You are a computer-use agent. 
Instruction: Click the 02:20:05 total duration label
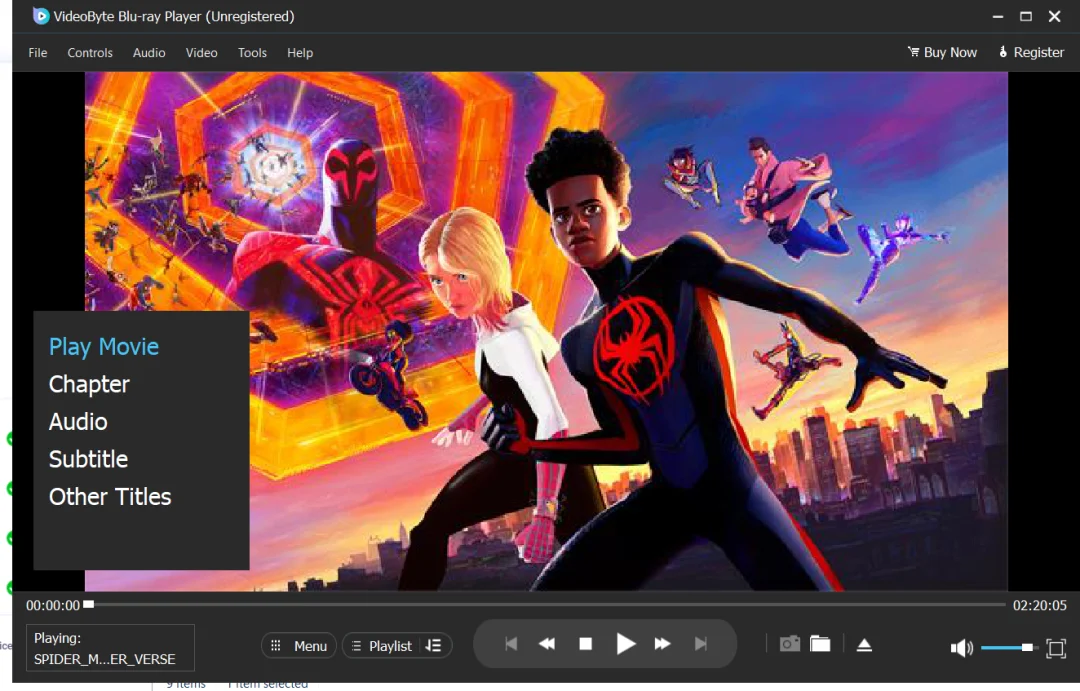click(x=1039, y=606)
